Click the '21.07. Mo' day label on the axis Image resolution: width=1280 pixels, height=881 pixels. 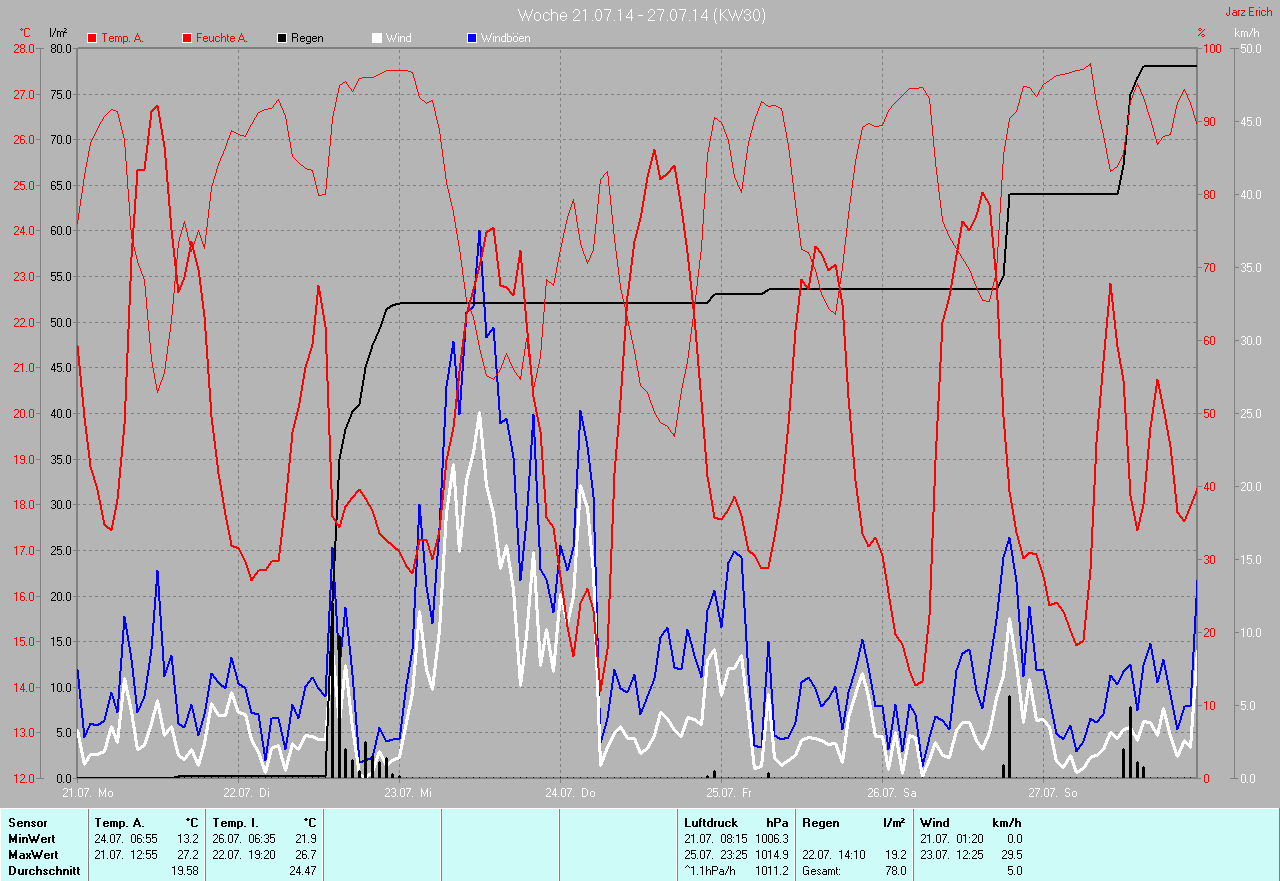88,793
